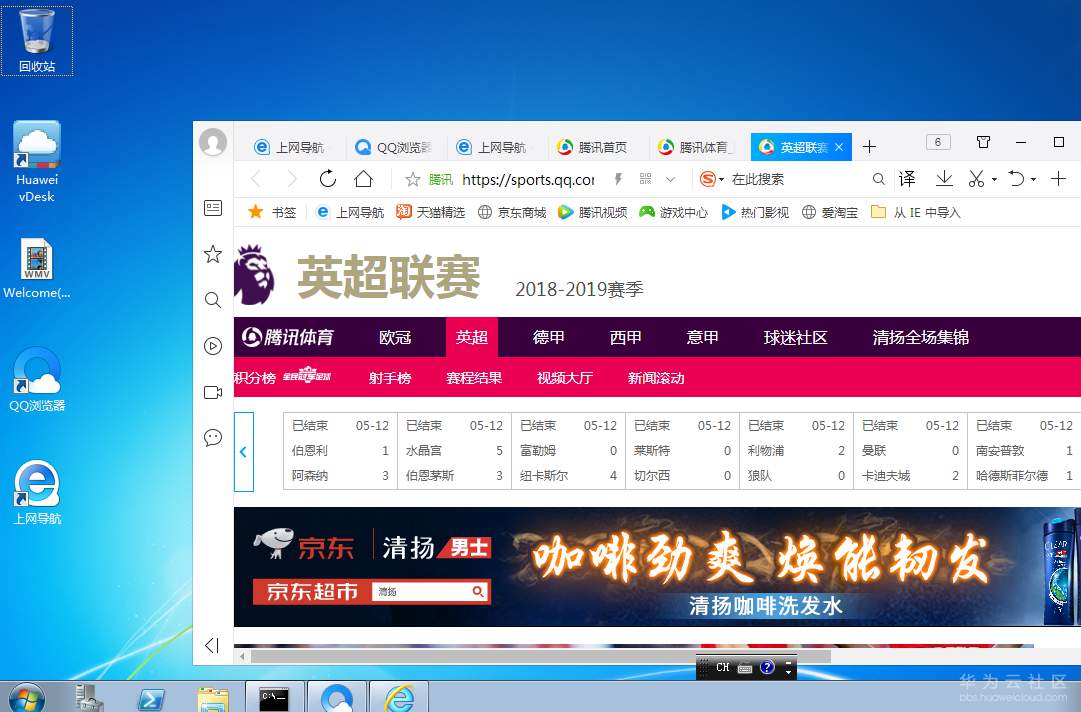Screen dimensions: 1081x712
Task: Click the 在此搜索 search input field
Action: 796,179
